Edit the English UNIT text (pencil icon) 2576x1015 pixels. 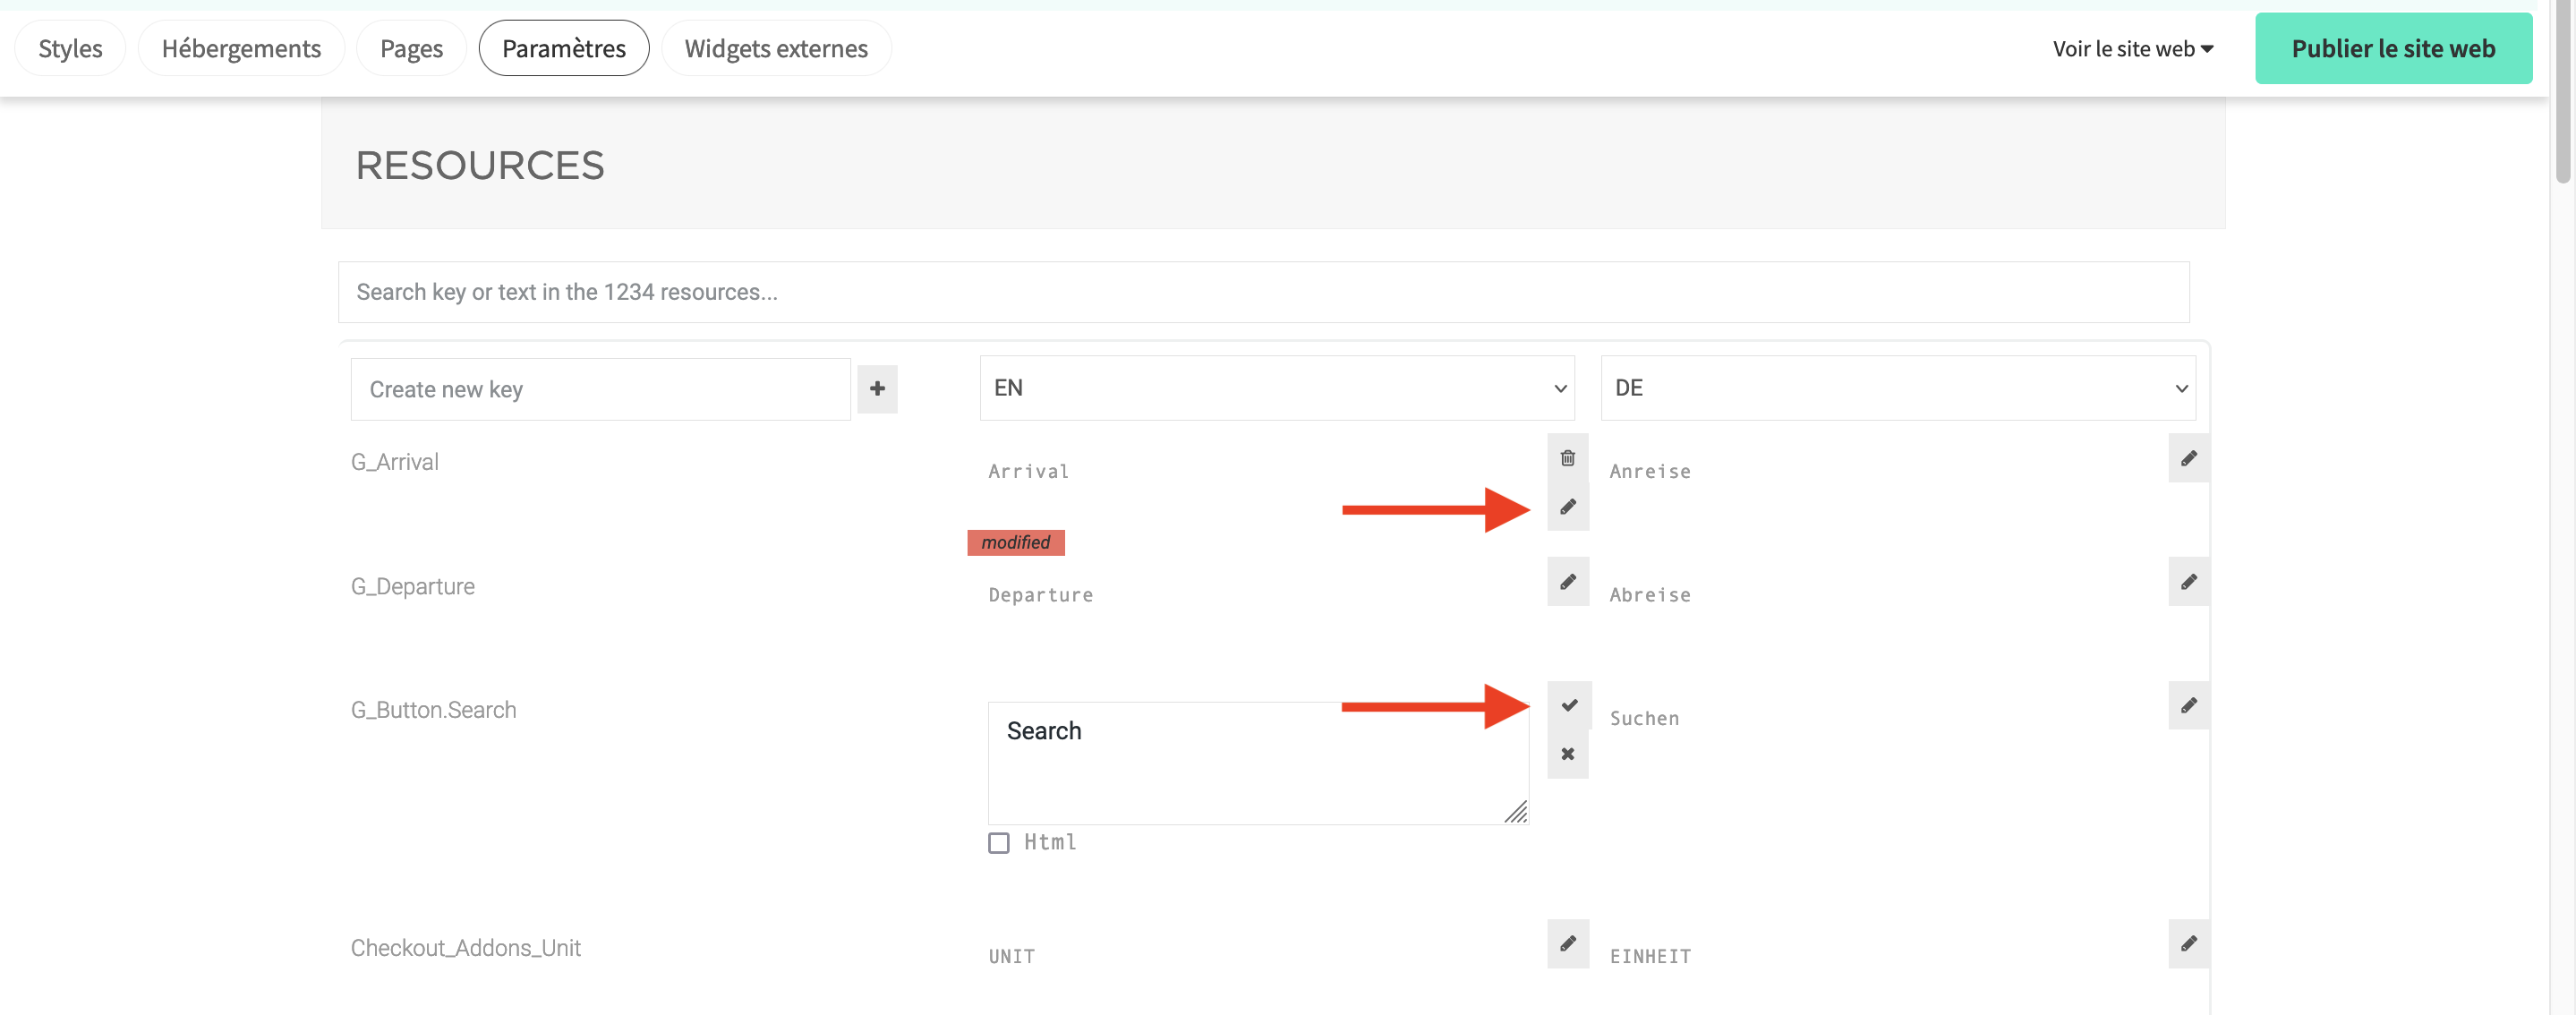click(x=1567, y=943)
